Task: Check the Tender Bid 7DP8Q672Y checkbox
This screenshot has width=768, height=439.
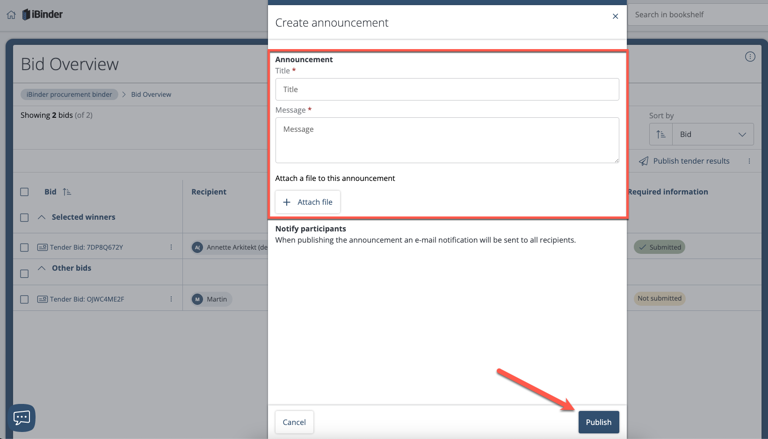Action: click(x=25, y=247)
